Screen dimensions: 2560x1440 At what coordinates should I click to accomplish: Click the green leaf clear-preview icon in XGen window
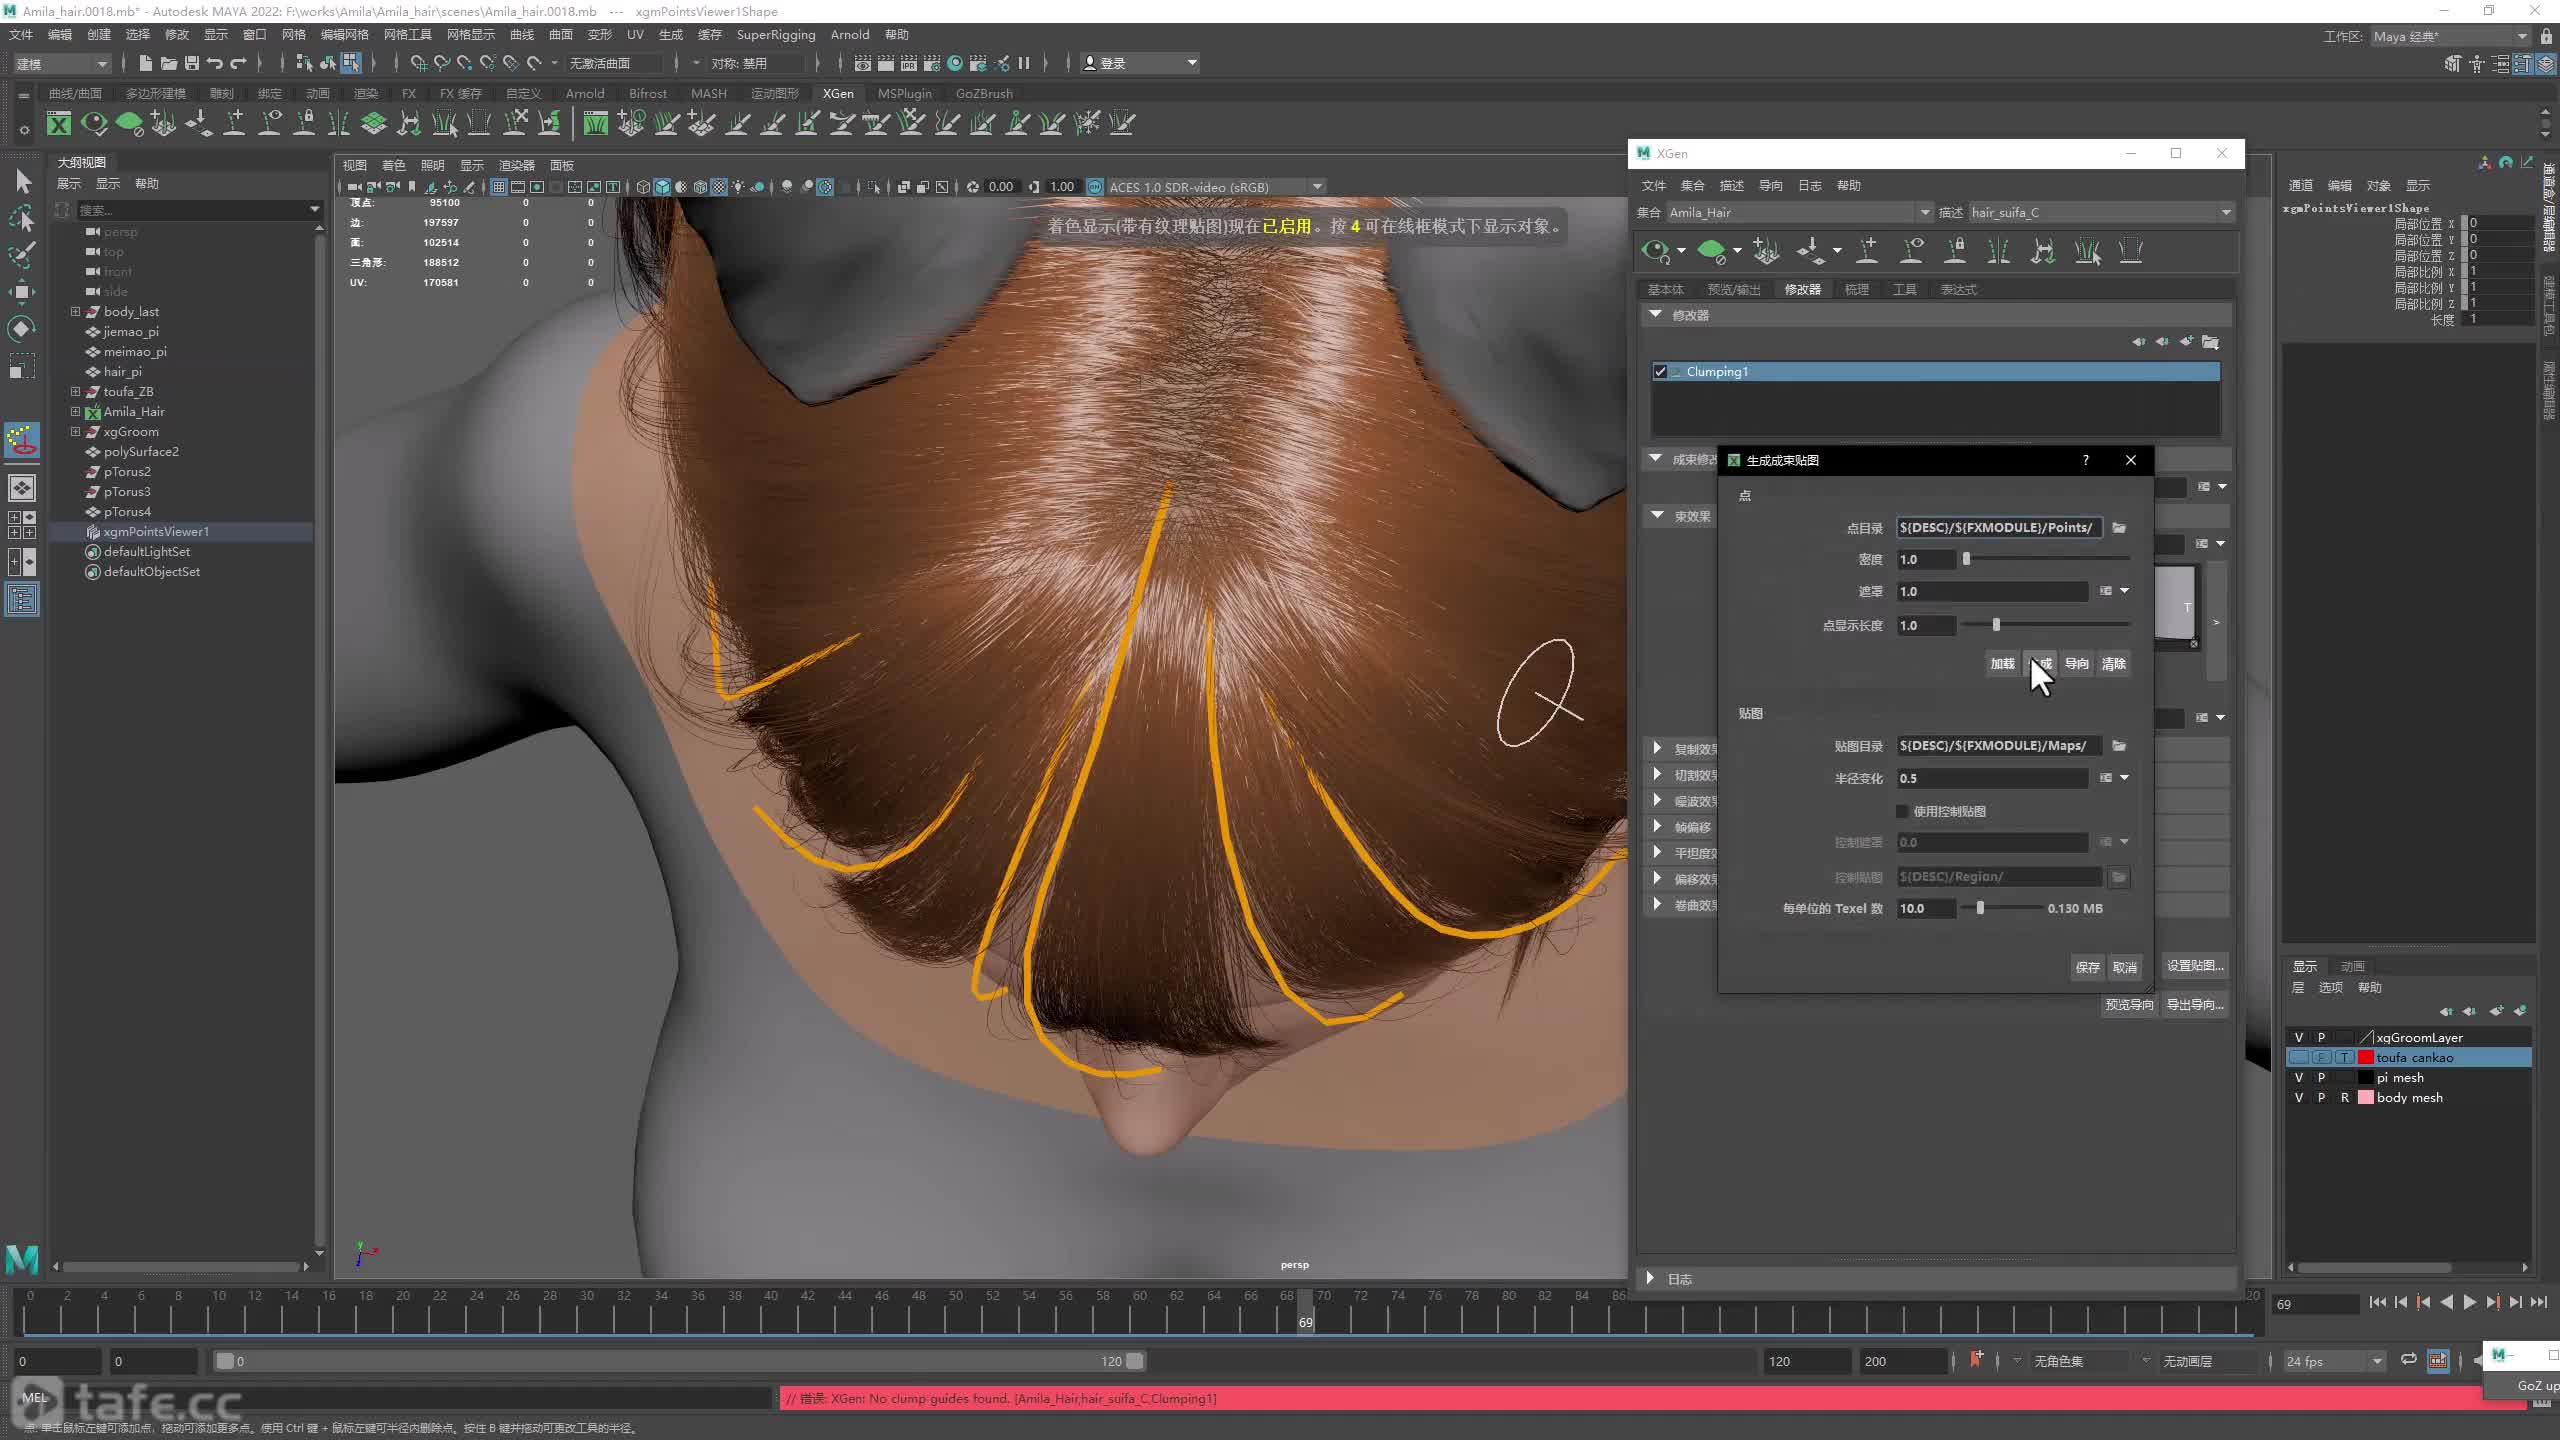pyautogui.click(x=1712, y=250)
